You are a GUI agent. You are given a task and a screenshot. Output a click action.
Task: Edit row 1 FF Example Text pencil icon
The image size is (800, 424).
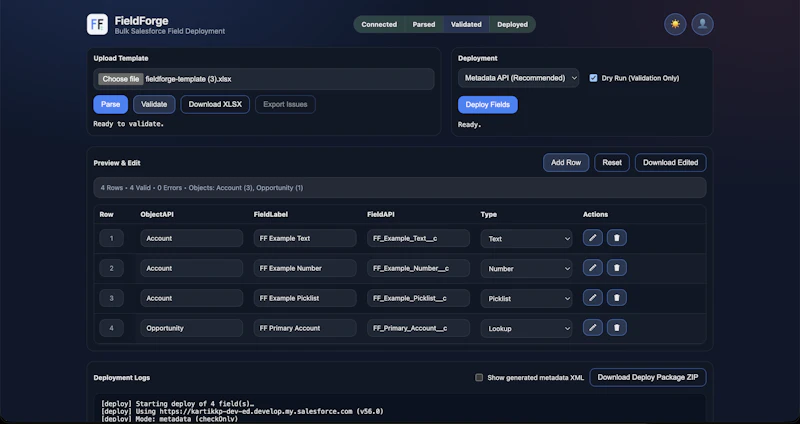coord(592,238)
